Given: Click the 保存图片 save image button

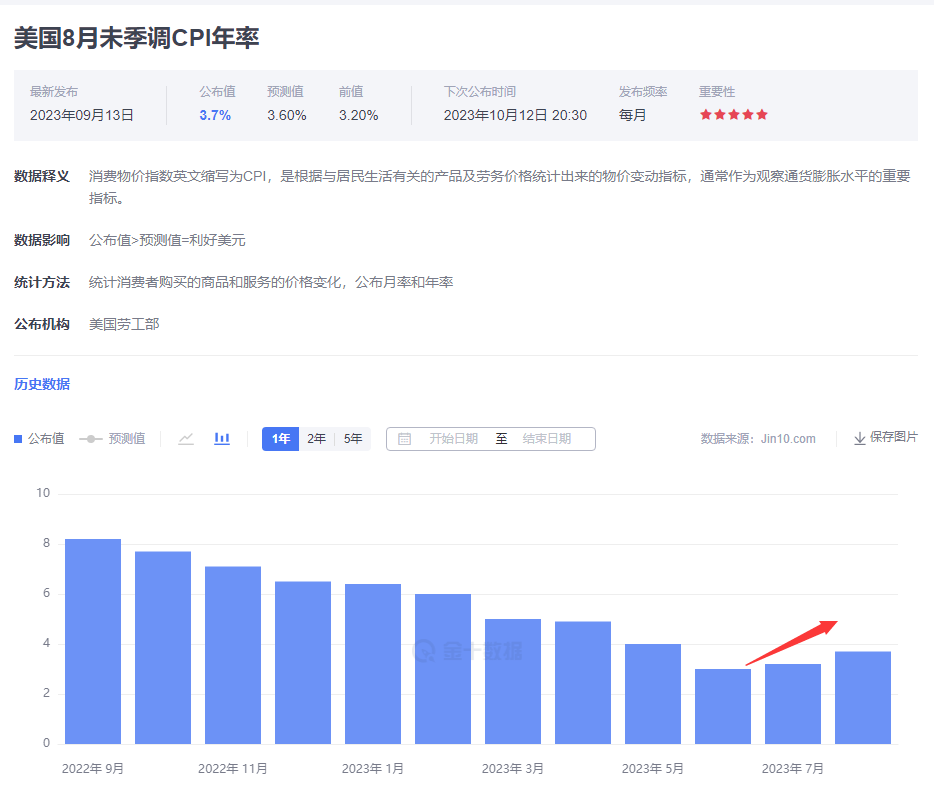Looking at the screenshot, I should 891,438.
